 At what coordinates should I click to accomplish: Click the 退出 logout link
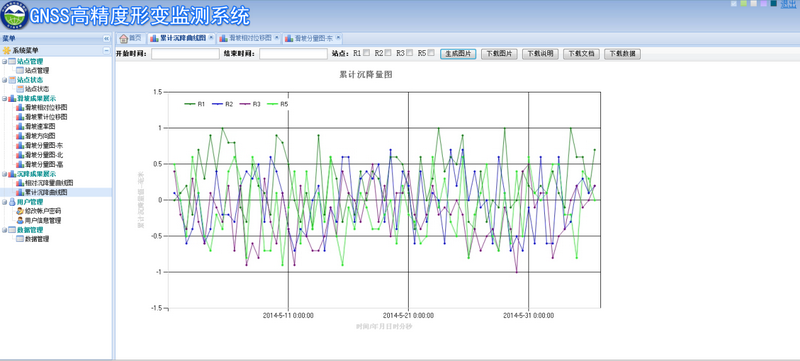coord(788,4)
